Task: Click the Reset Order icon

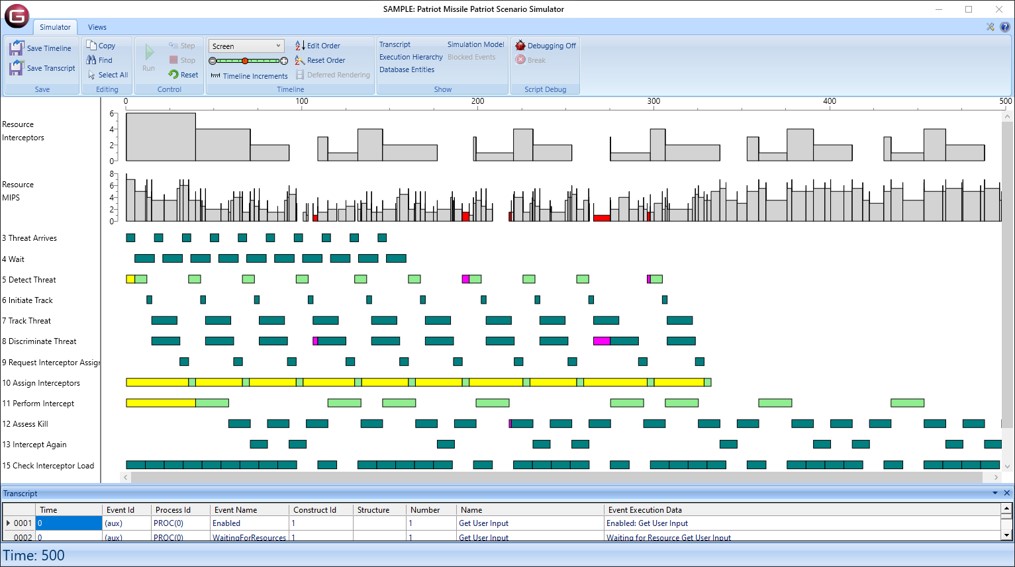Action: [x=299, y=61]
